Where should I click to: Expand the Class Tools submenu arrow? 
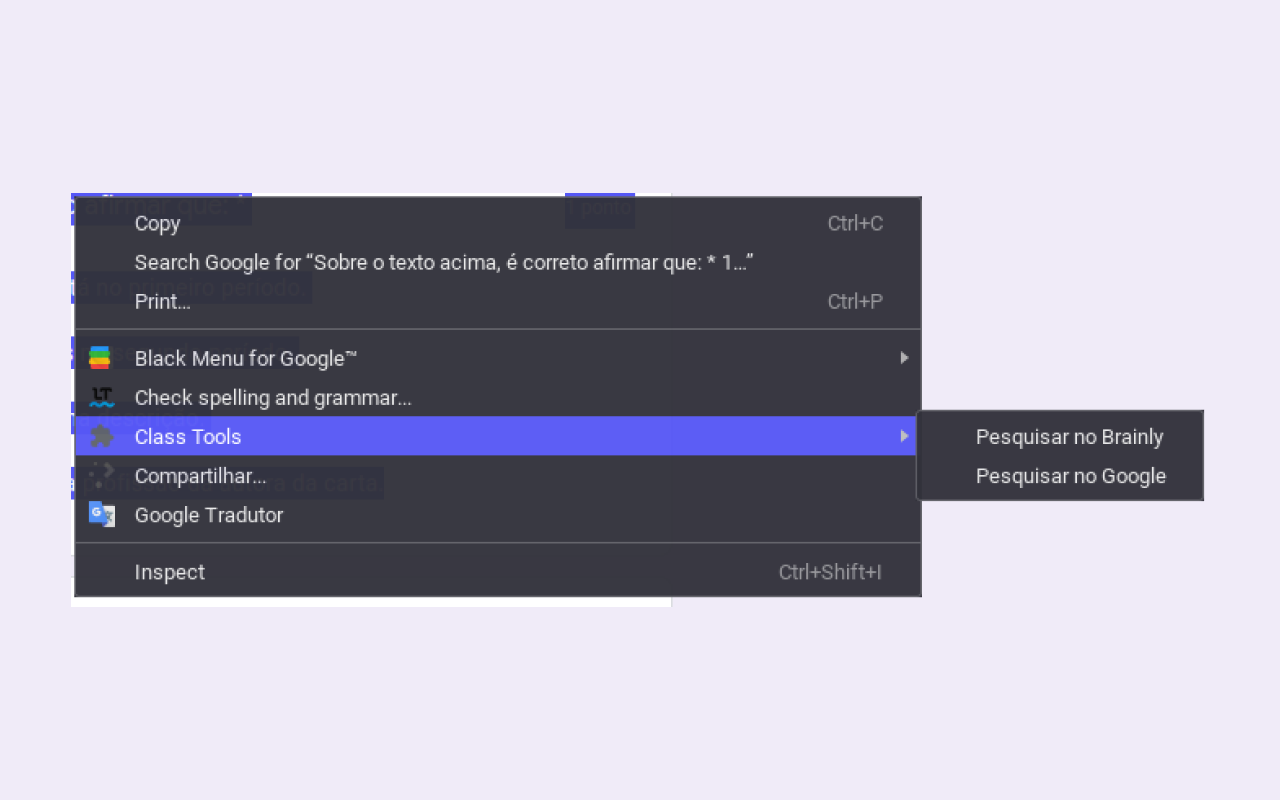(x=904, y=436)
